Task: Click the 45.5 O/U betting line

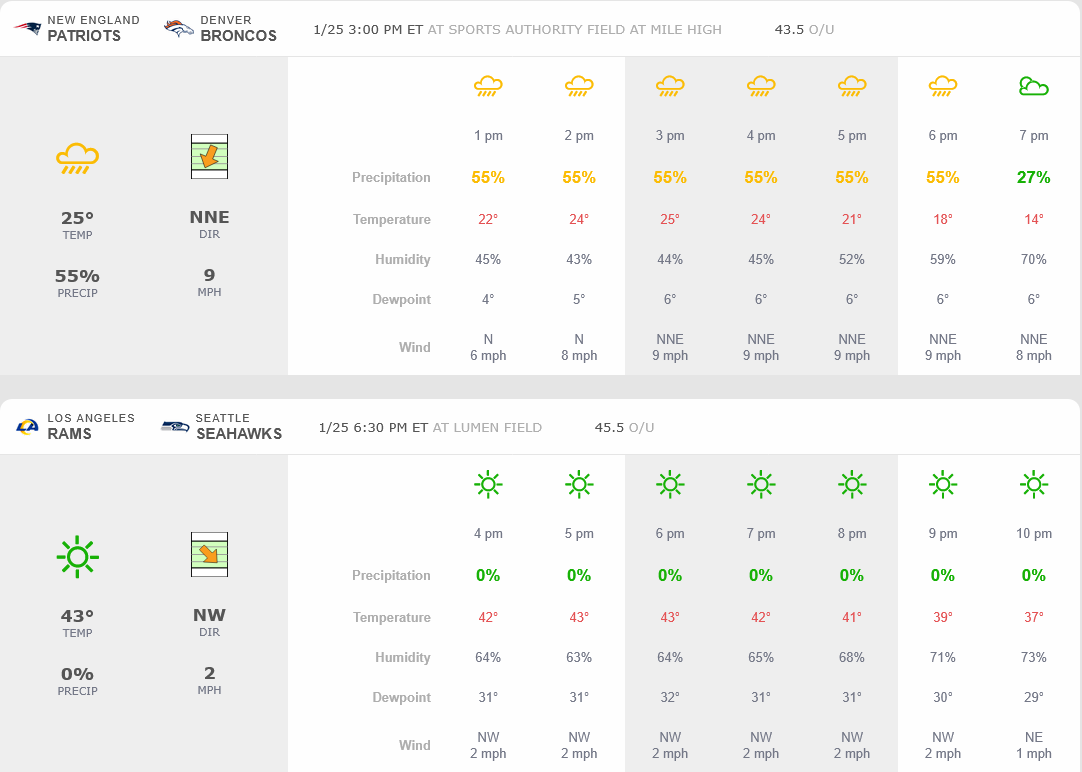Action: (x=624, y=427)
